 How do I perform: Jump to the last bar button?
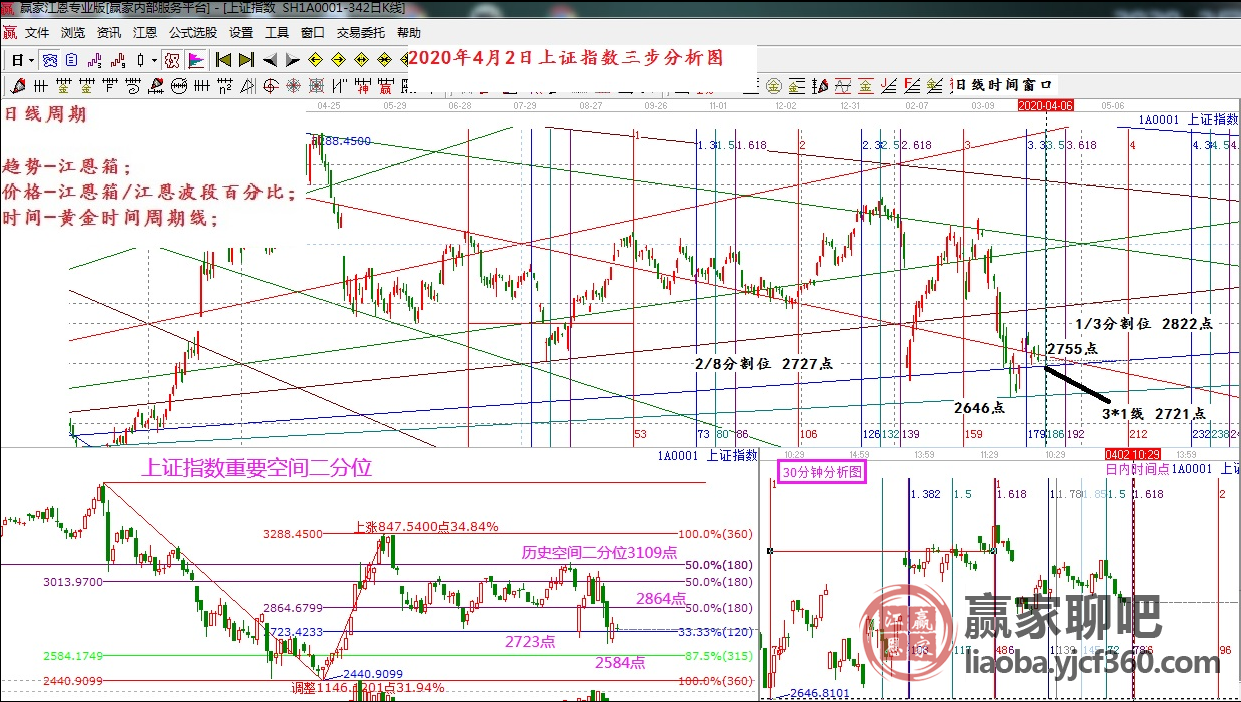246,60
